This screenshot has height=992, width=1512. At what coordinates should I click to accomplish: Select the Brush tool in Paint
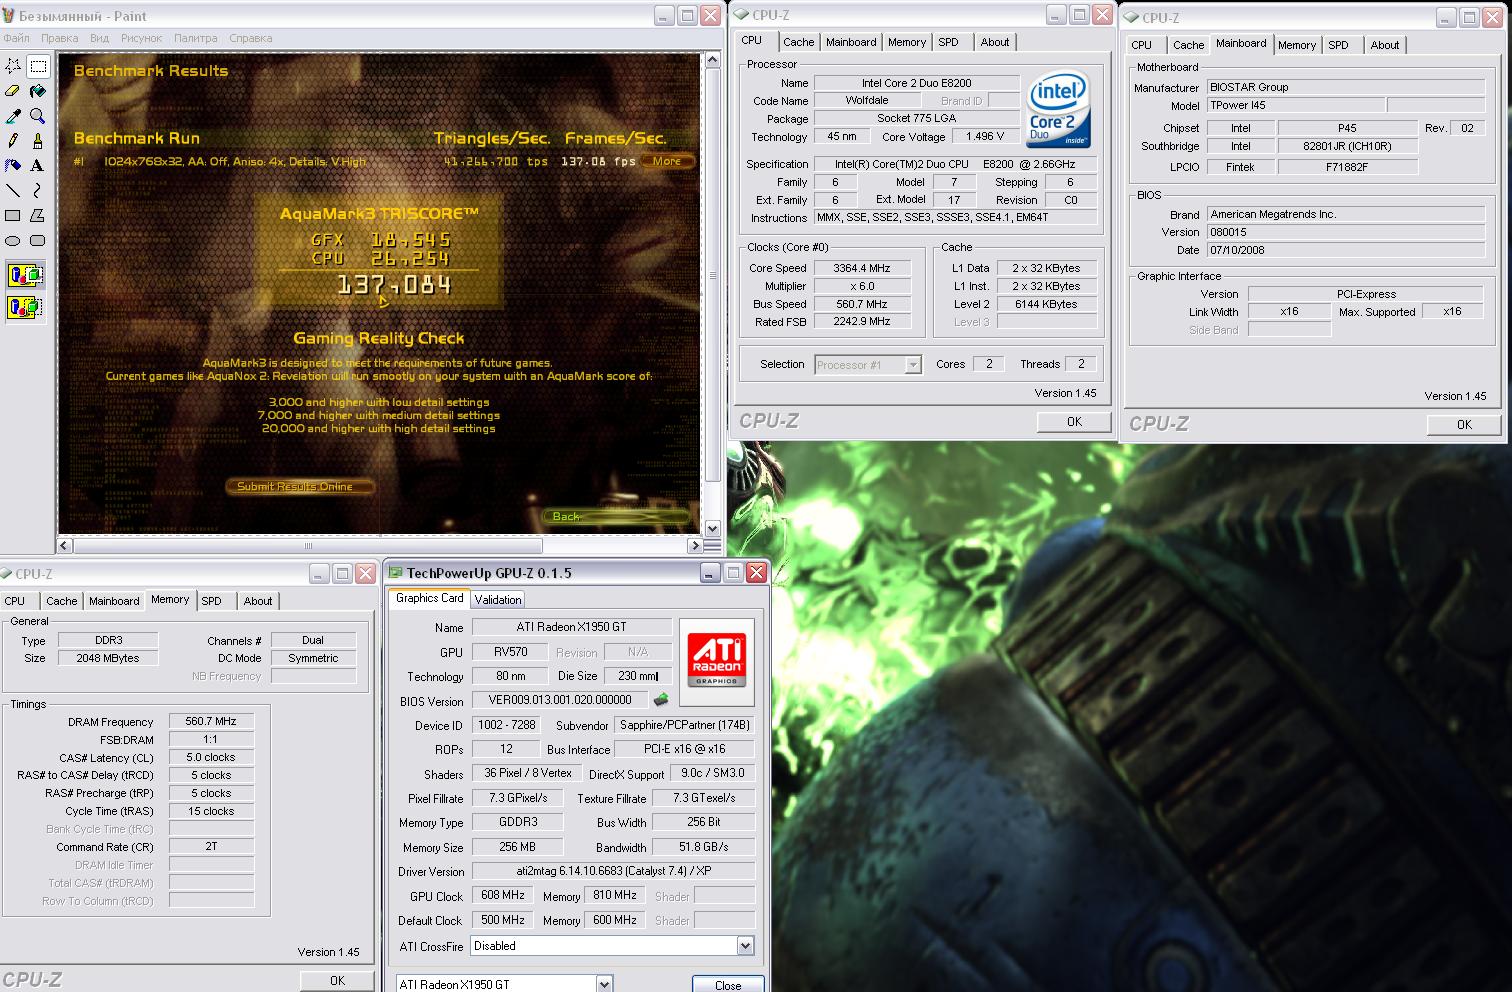(38, 141)
